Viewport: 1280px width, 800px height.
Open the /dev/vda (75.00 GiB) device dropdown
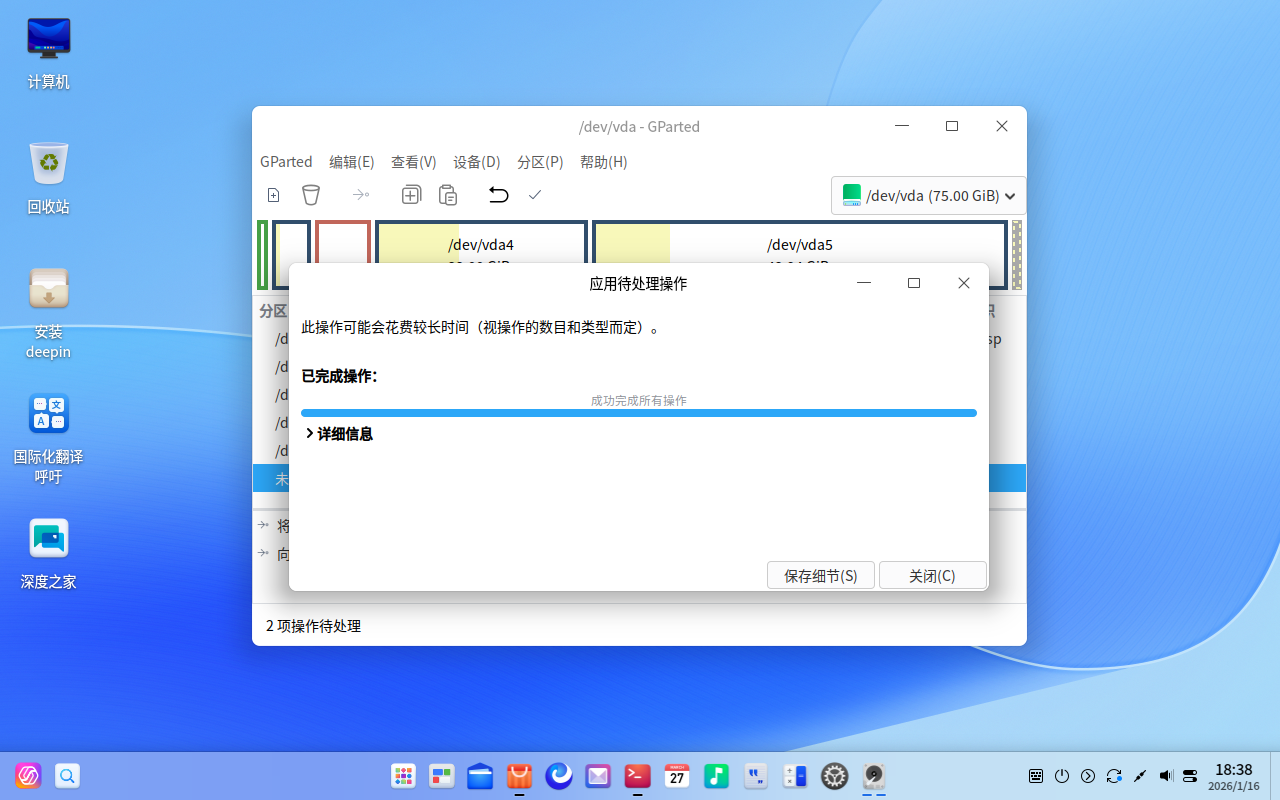928,195
